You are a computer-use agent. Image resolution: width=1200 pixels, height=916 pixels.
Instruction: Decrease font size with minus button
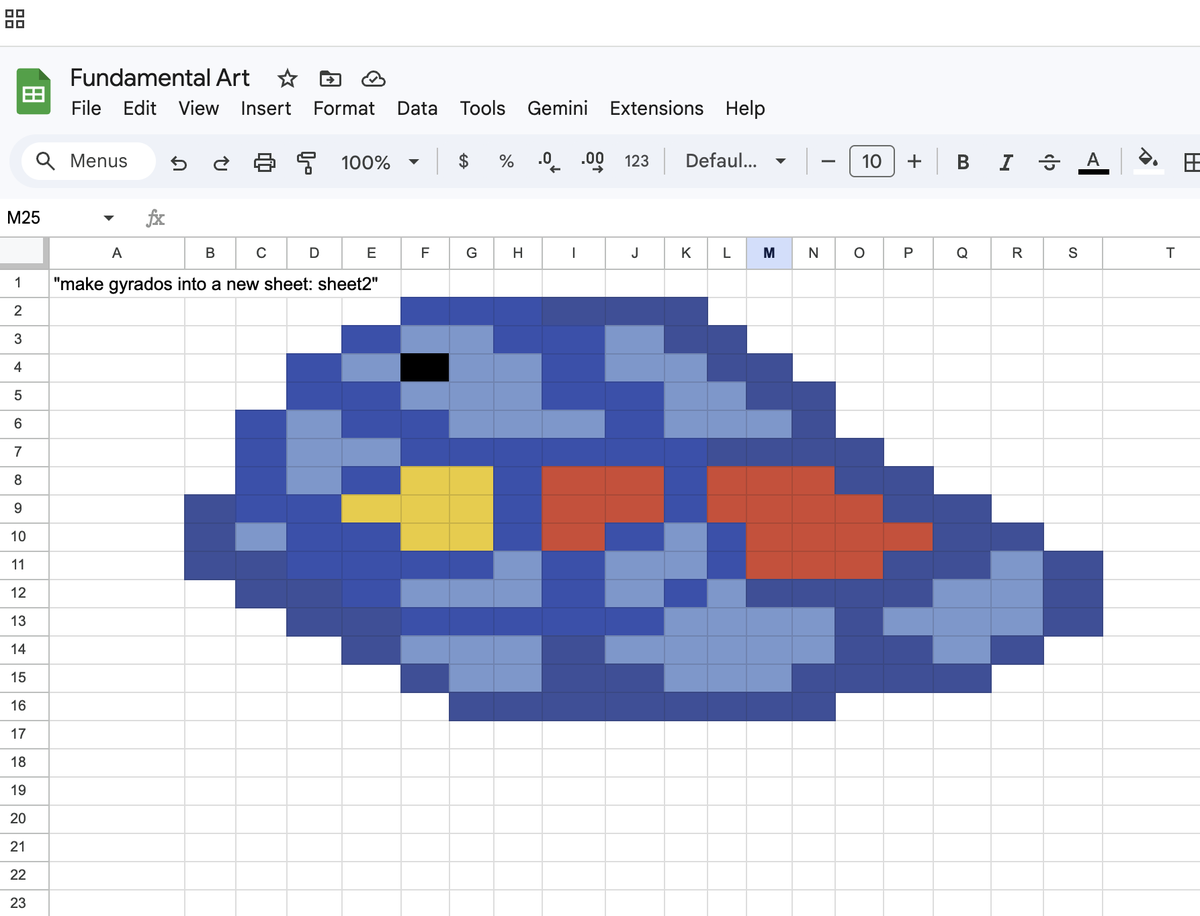click(x=827, y=161)
